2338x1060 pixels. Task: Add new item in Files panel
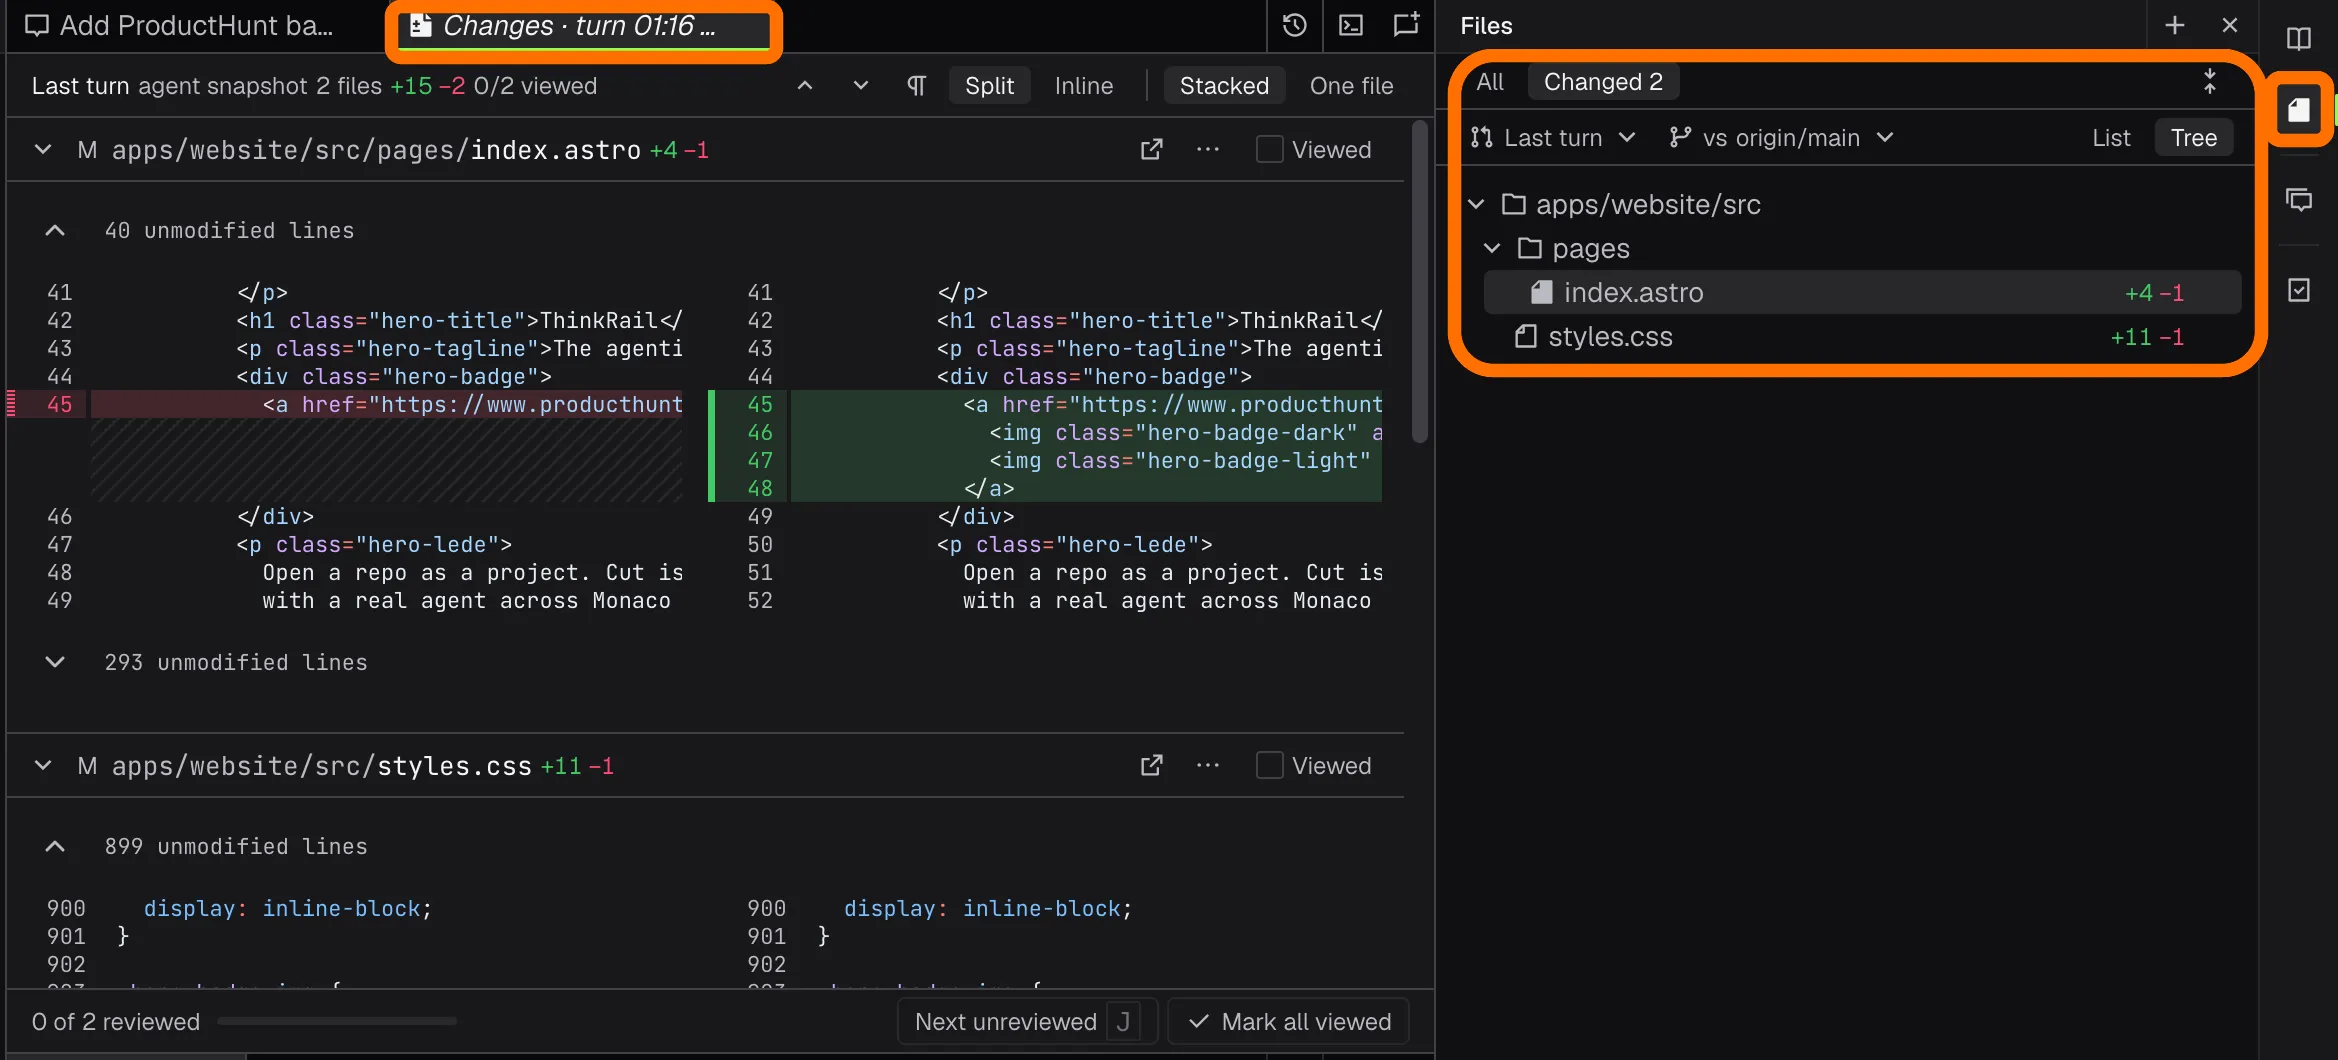[x=2175, y=25]
